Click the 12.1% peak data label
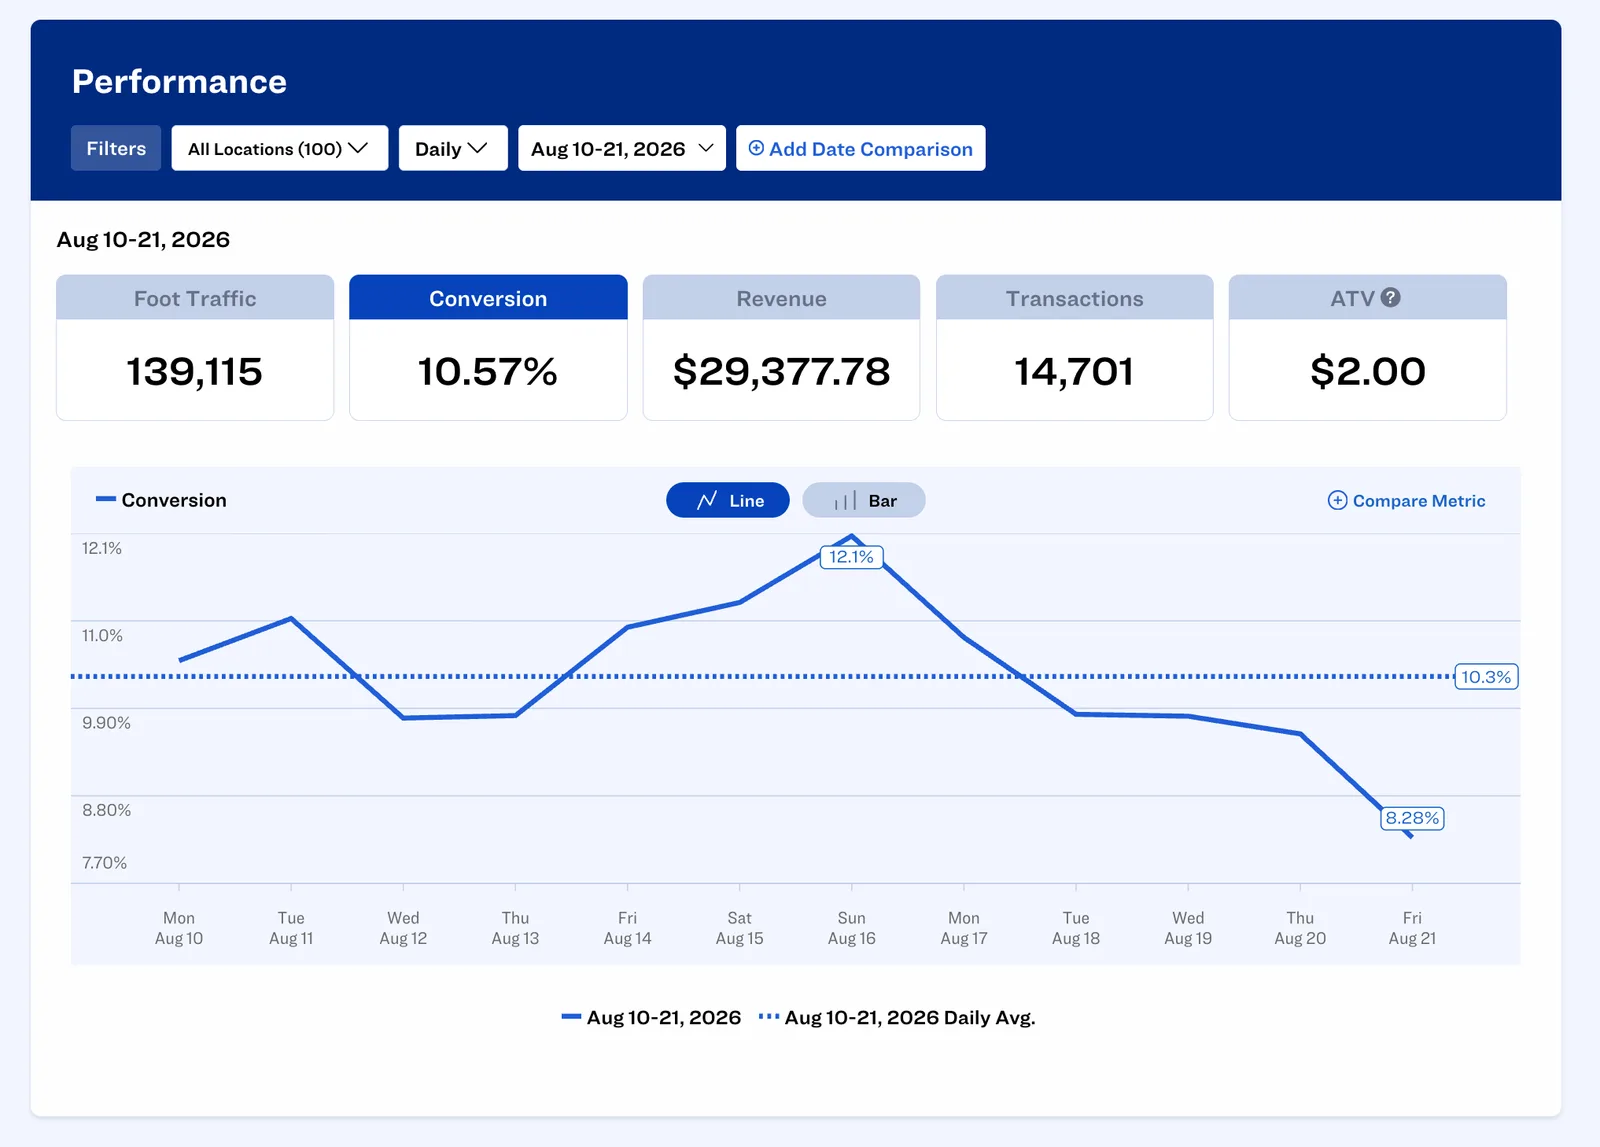 852,557
